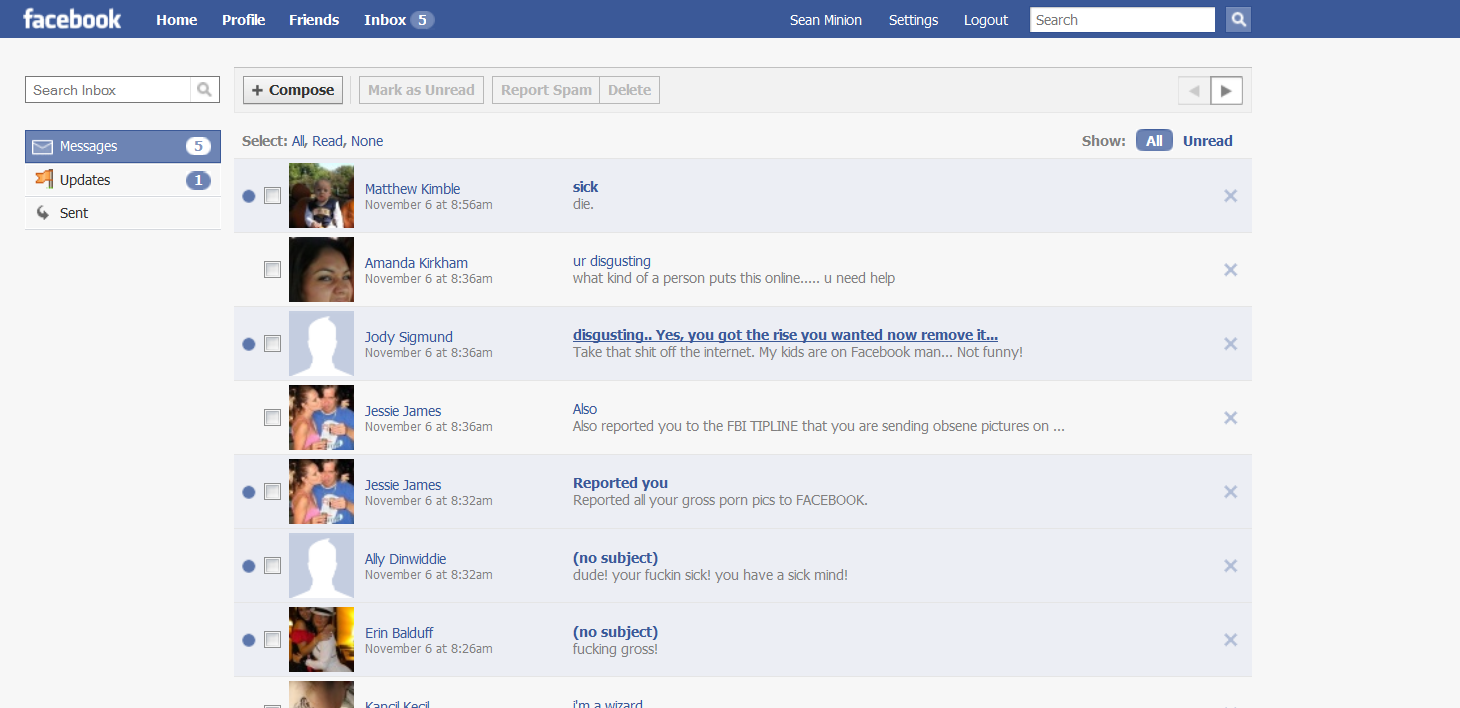Screen dimensions: 1460x708
Task: Open Erin Balduff's profile picture
Action: pyautogui.click(x=321, y=640)
